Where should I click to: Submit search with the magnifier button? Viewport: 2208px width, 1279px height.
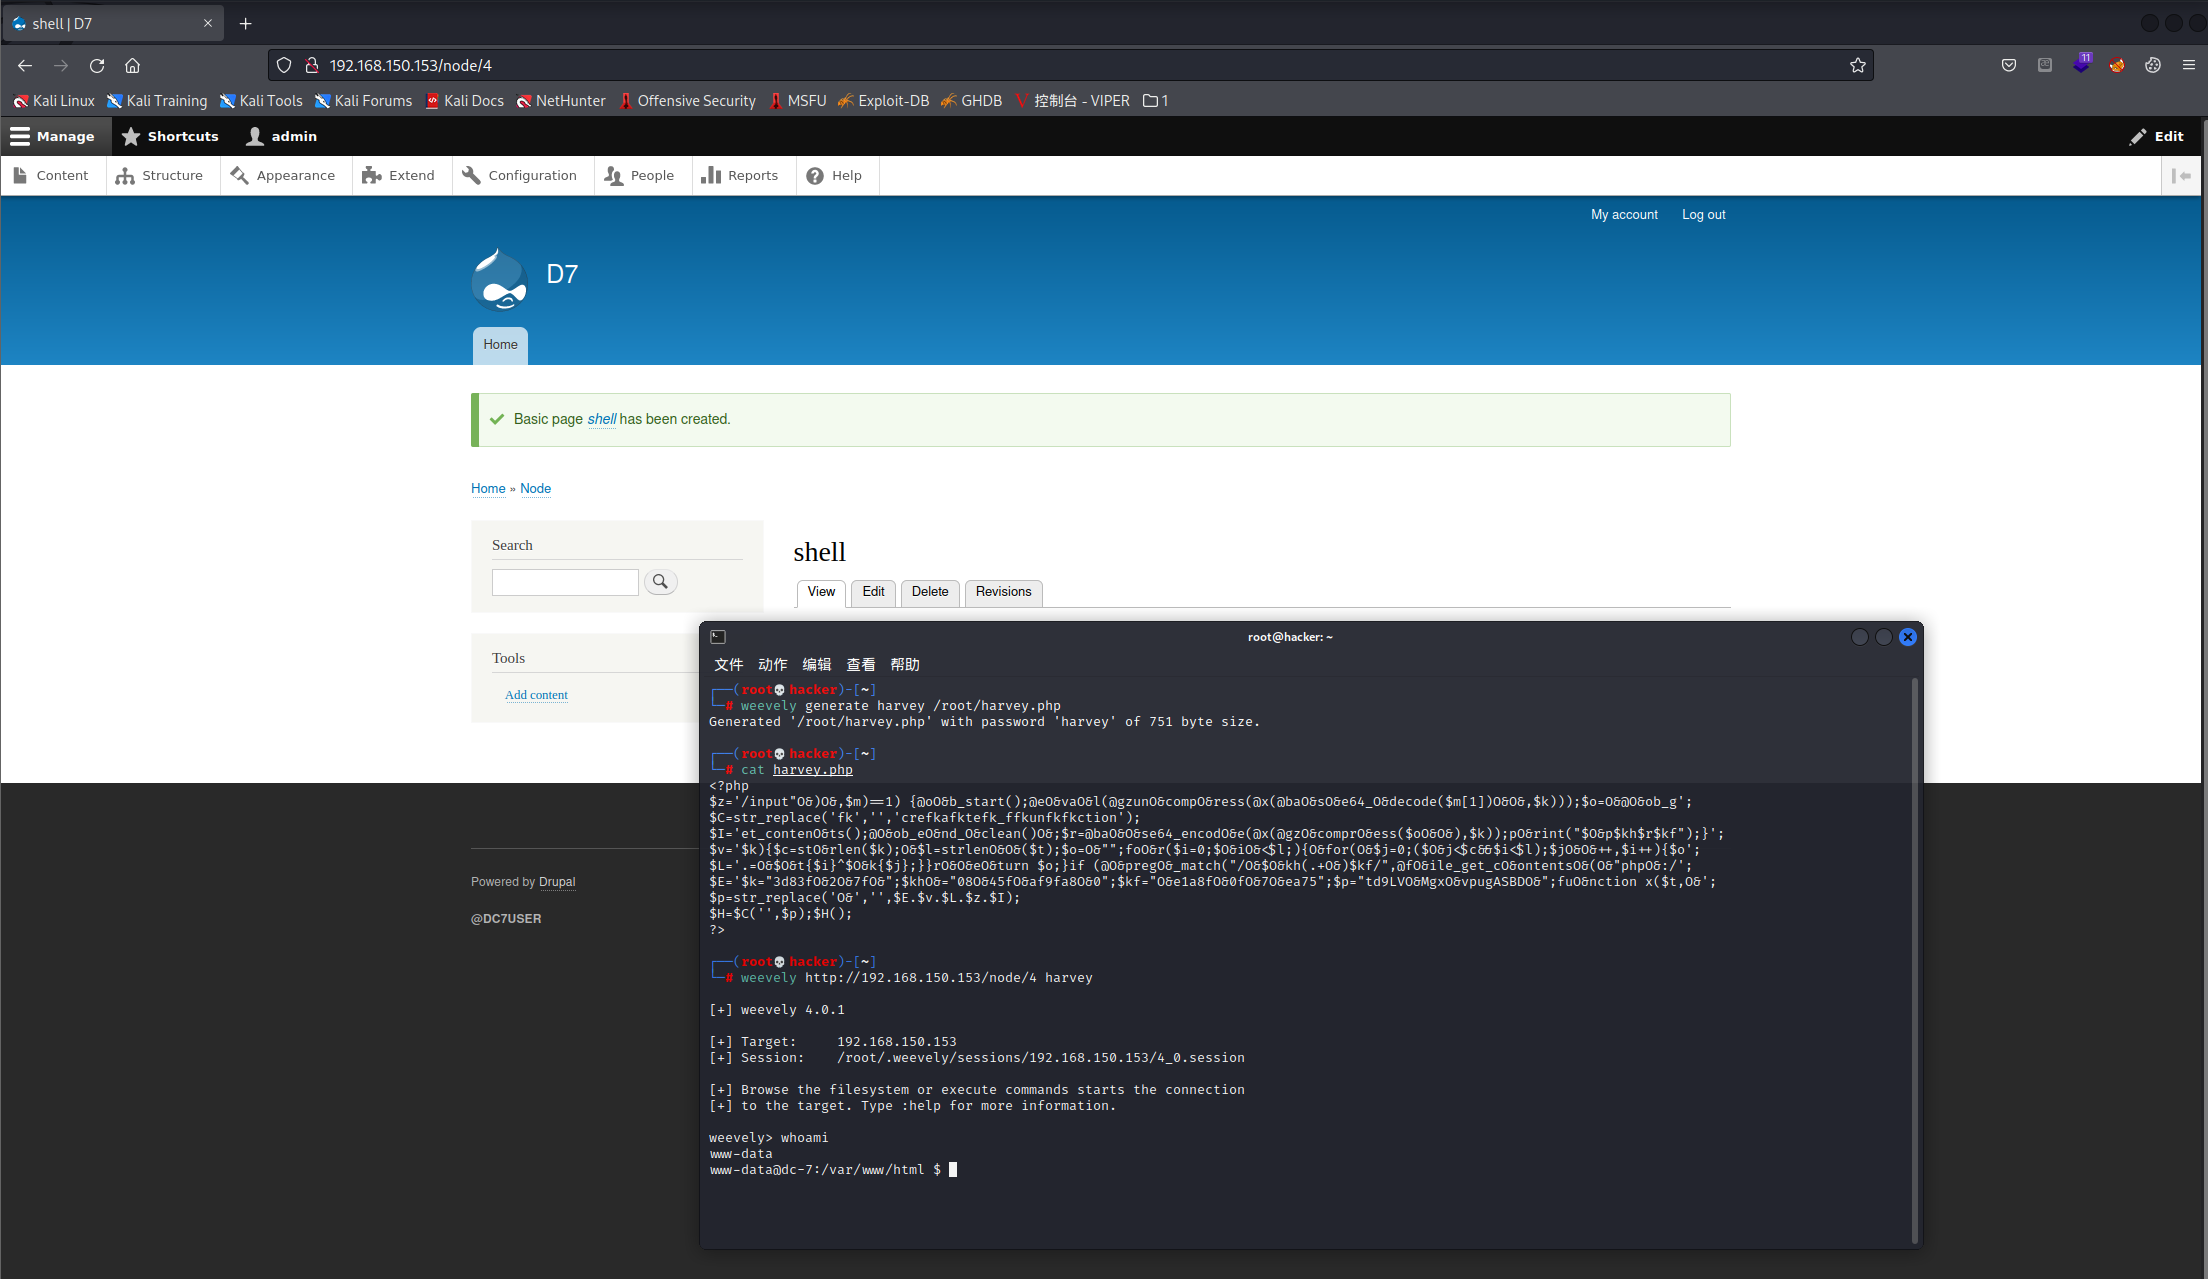[x=660, y=582]
